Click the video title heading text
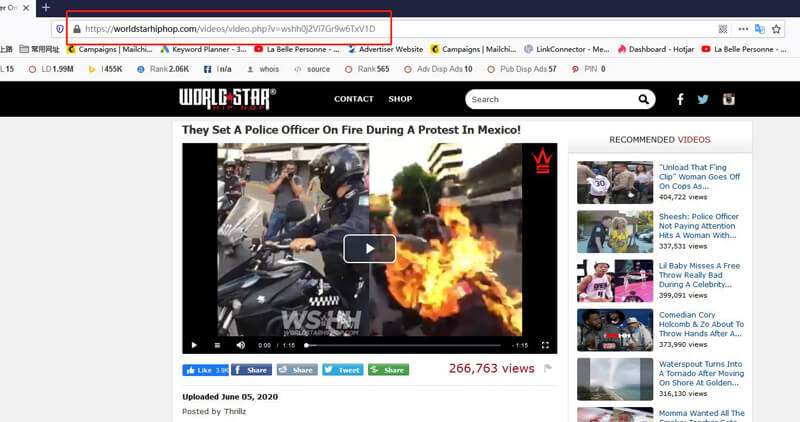800x422 pixels. coord(351,130)
